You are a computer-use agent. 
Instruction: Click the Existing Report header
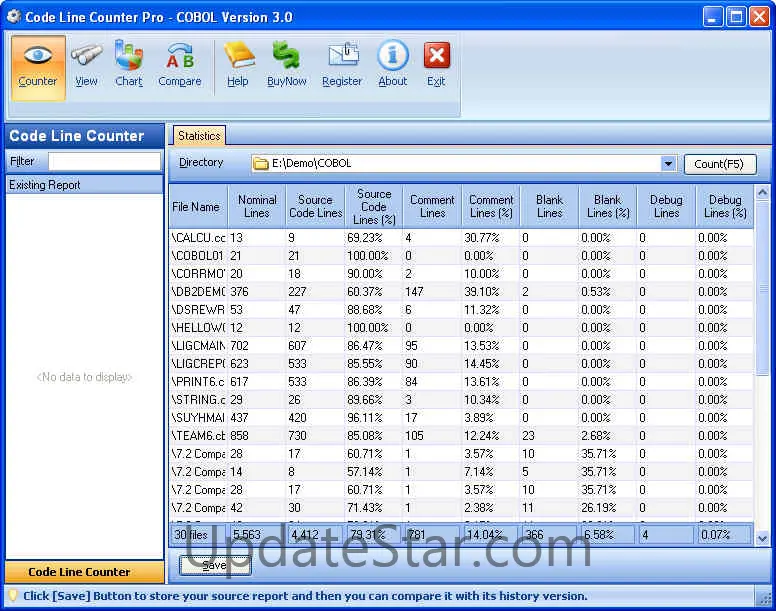[x=85, y=185]
